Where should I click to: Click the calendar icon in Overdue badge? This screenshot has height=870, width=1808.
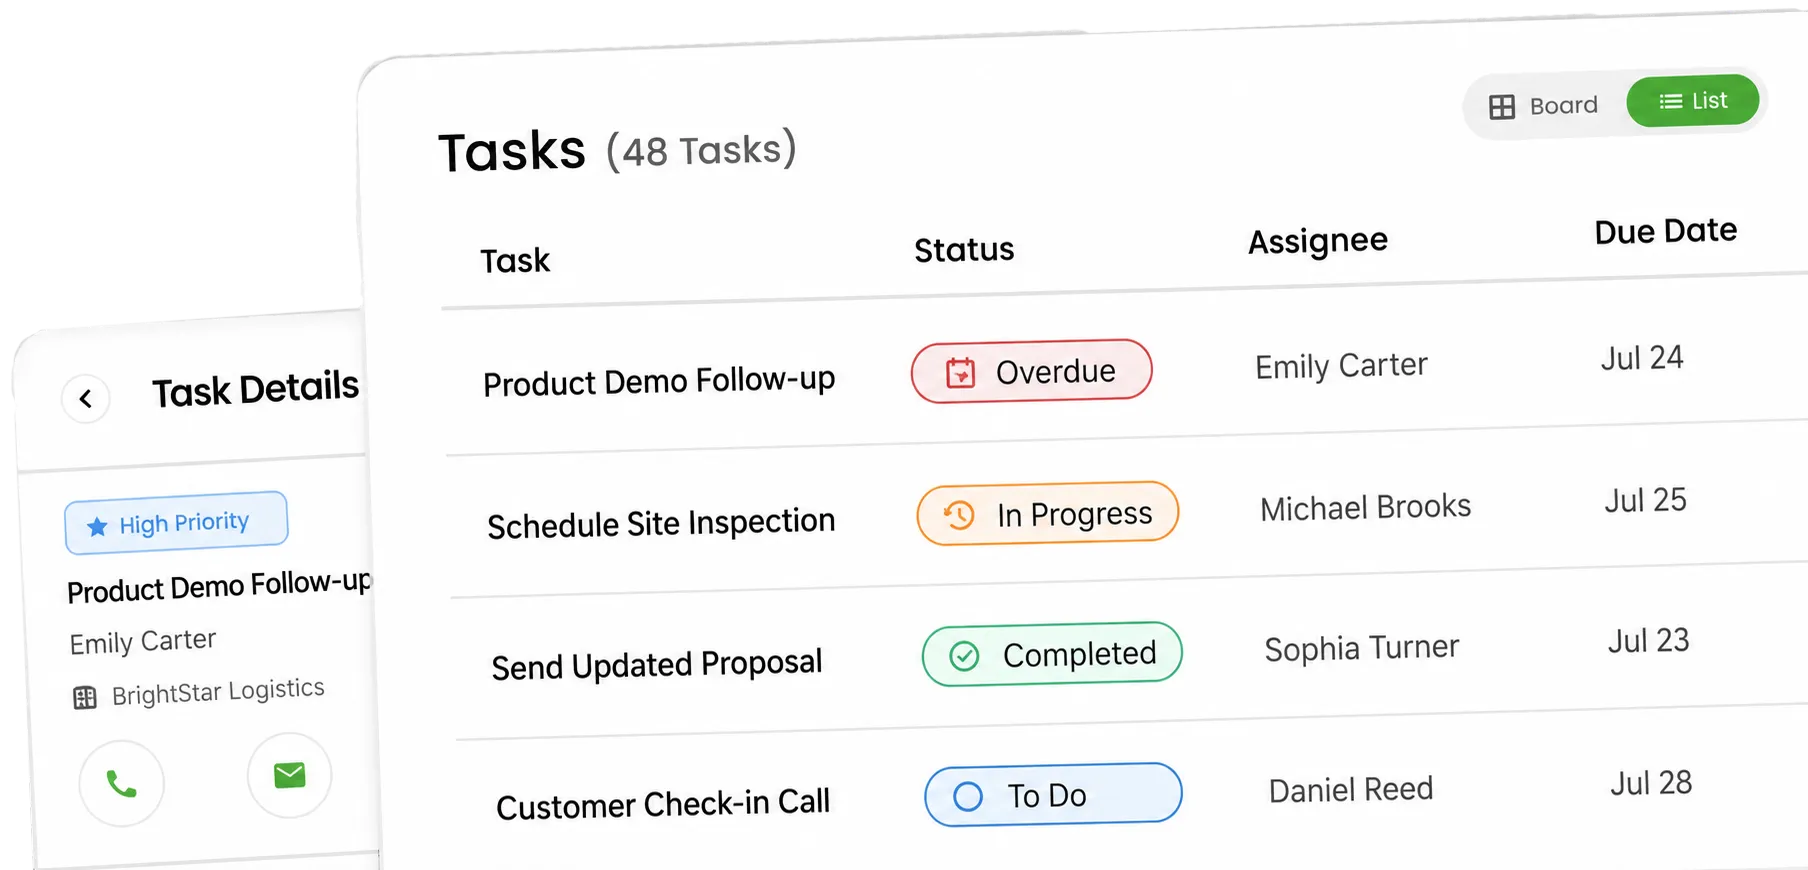pos(960,373)
